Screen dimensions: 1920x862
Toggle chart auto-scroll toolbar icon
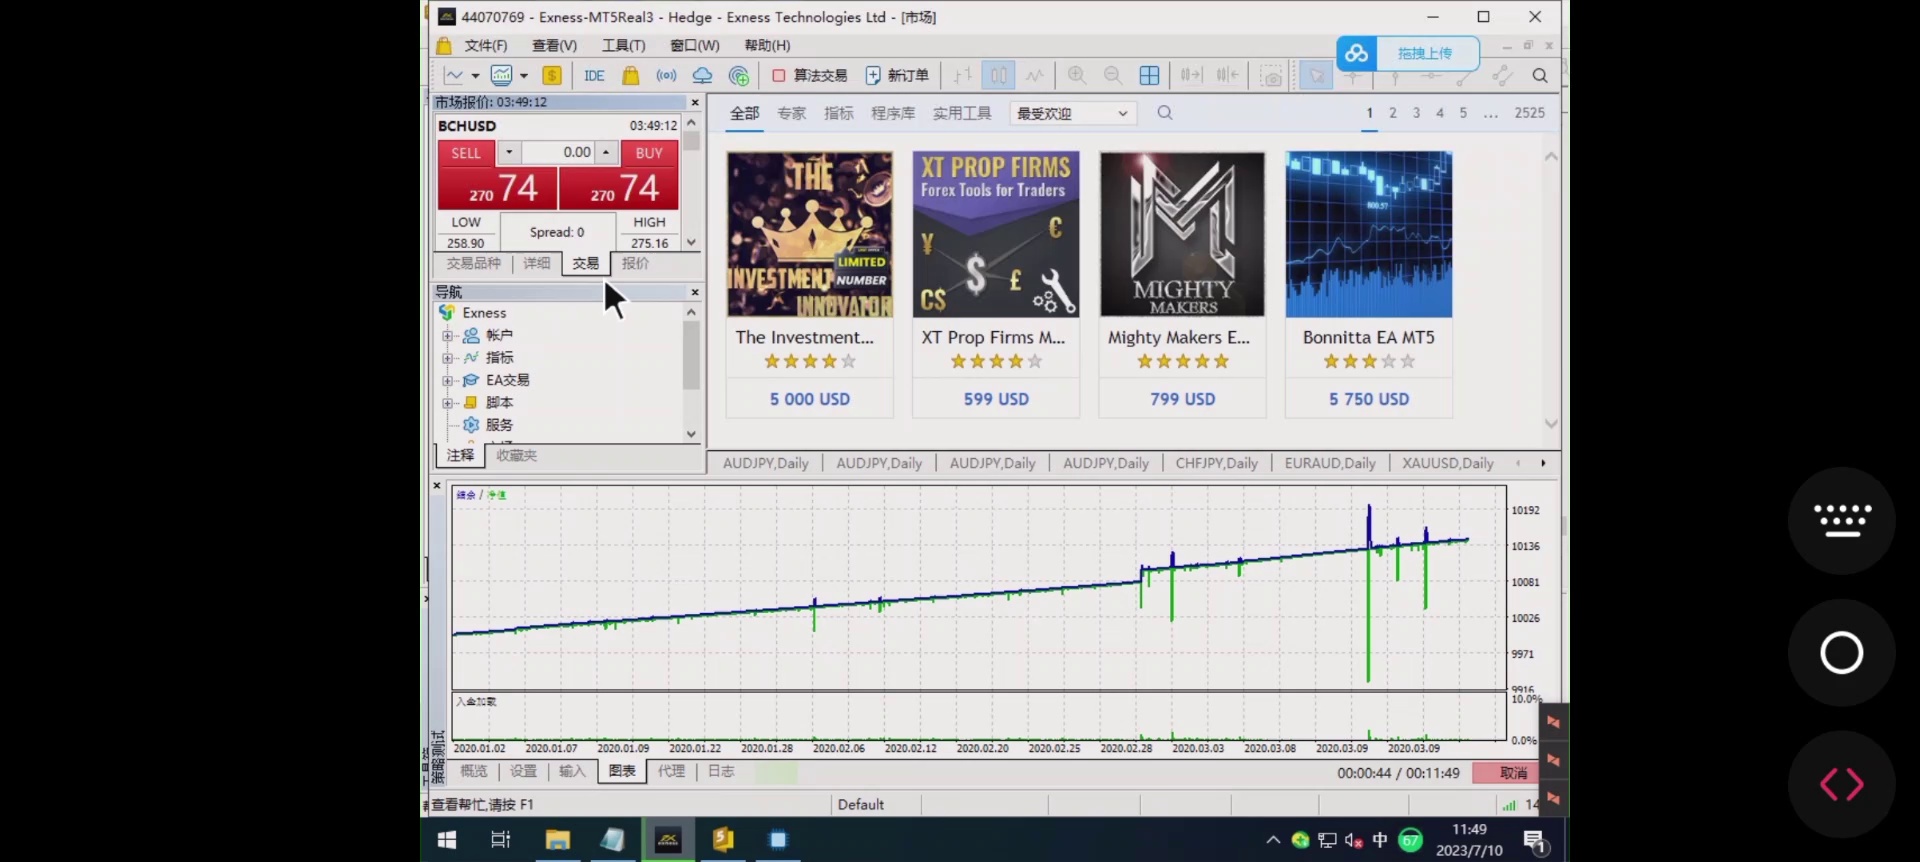point(1191,76)
